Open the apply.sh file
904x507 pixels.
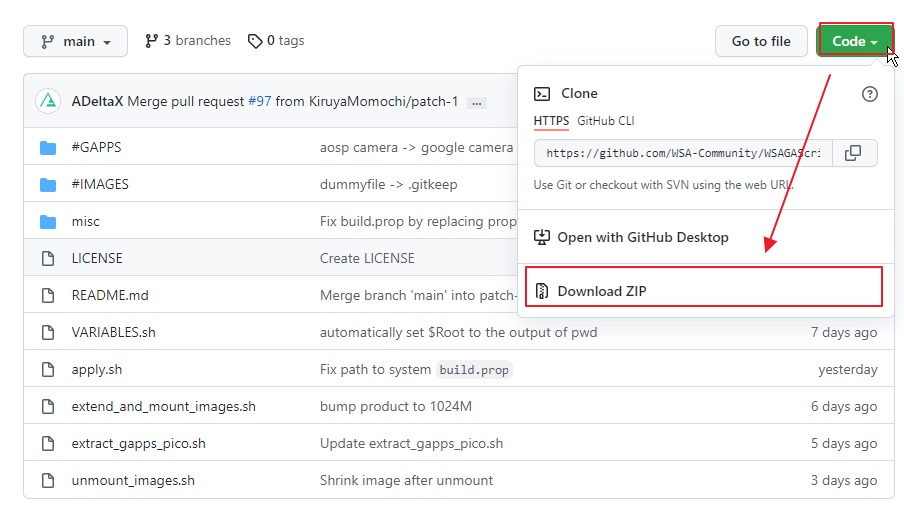click(97, 369)
